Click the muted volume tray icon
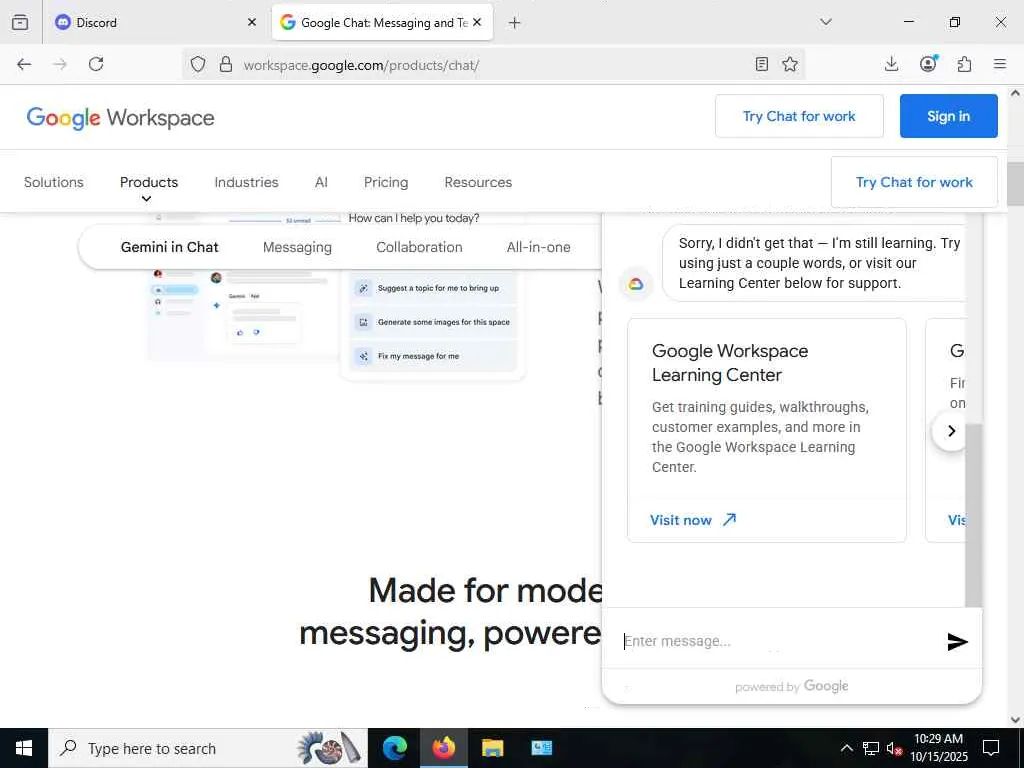 pos(894,748)
